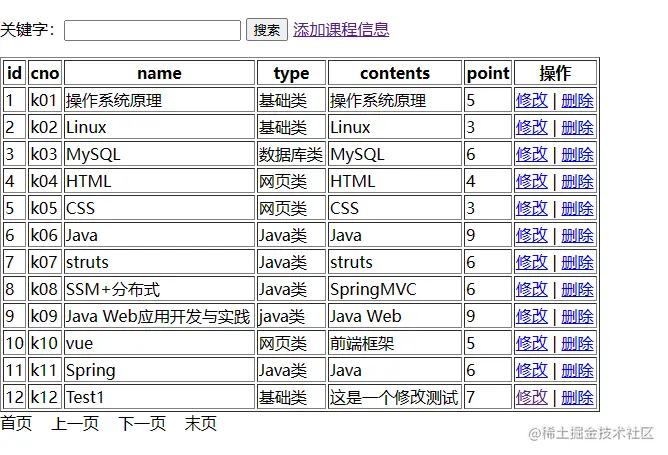The image size is (668, 455).
Task: Select the k01 course number cell
Action: click(x=45, y=100)
